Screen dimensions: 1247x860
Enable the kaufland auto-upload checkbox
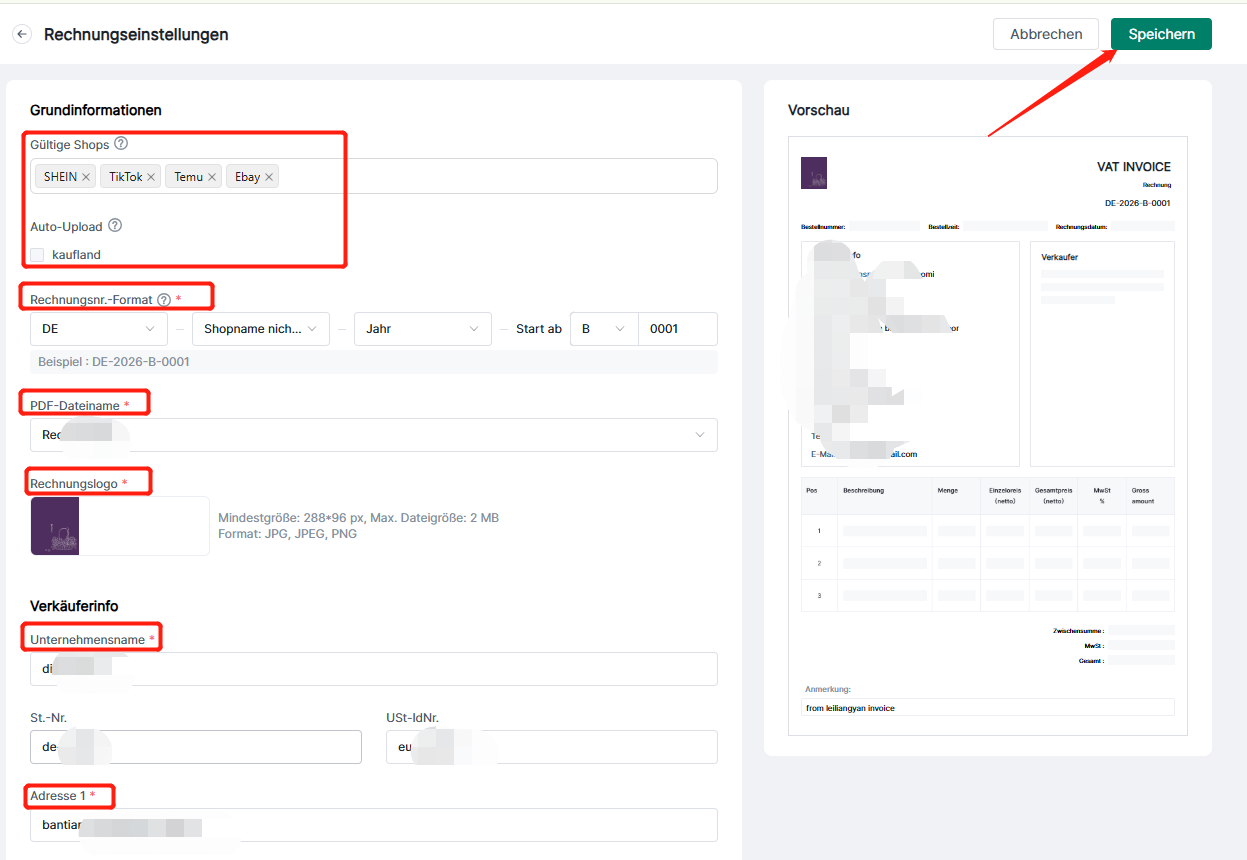37,255
